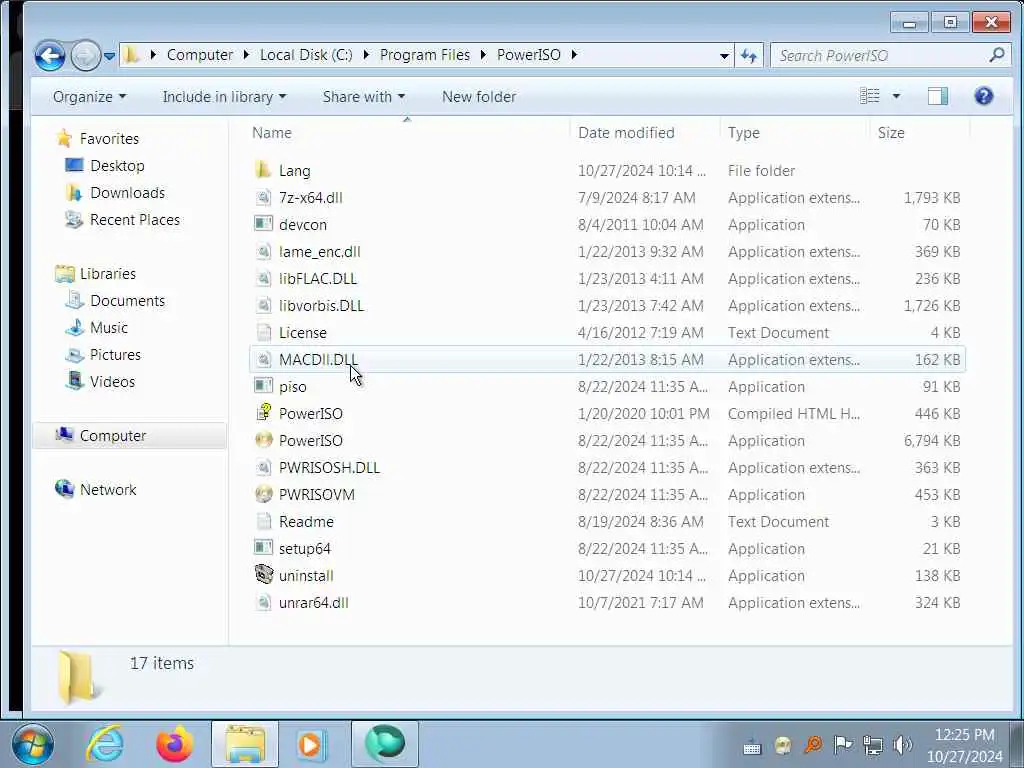Click the volume speaker tray icon
Viewport: 1024px width, 768px height.
point(902,744)
